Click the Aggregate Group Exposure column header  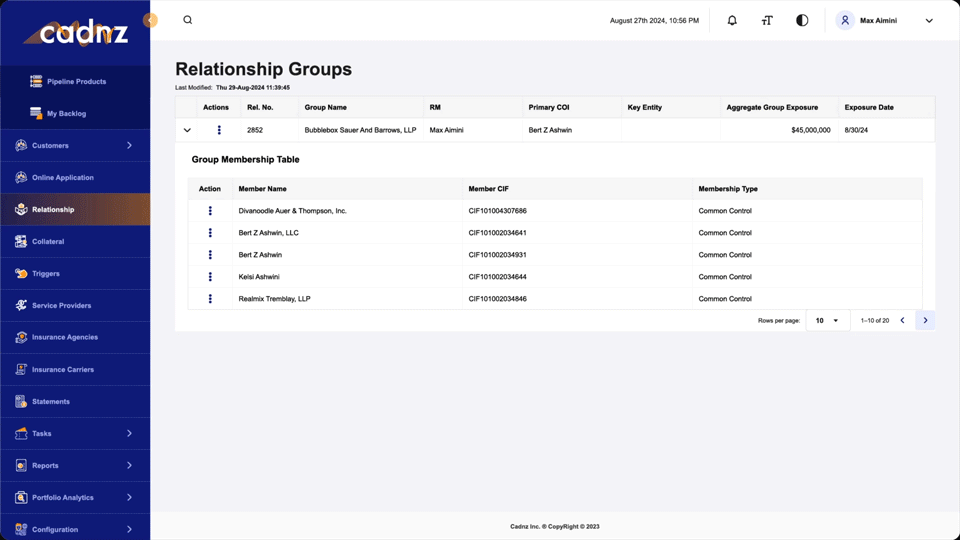click(773, 107)
